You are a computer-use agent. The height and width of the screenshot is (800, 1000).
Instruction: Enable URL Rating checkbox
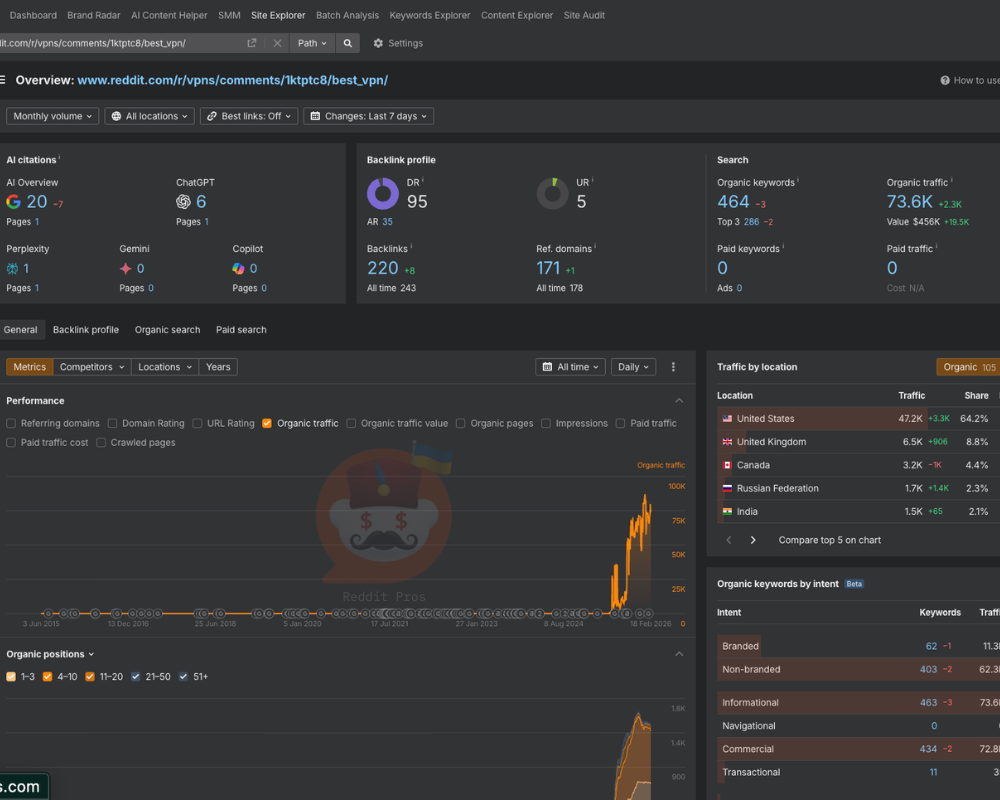click(197, 424)
